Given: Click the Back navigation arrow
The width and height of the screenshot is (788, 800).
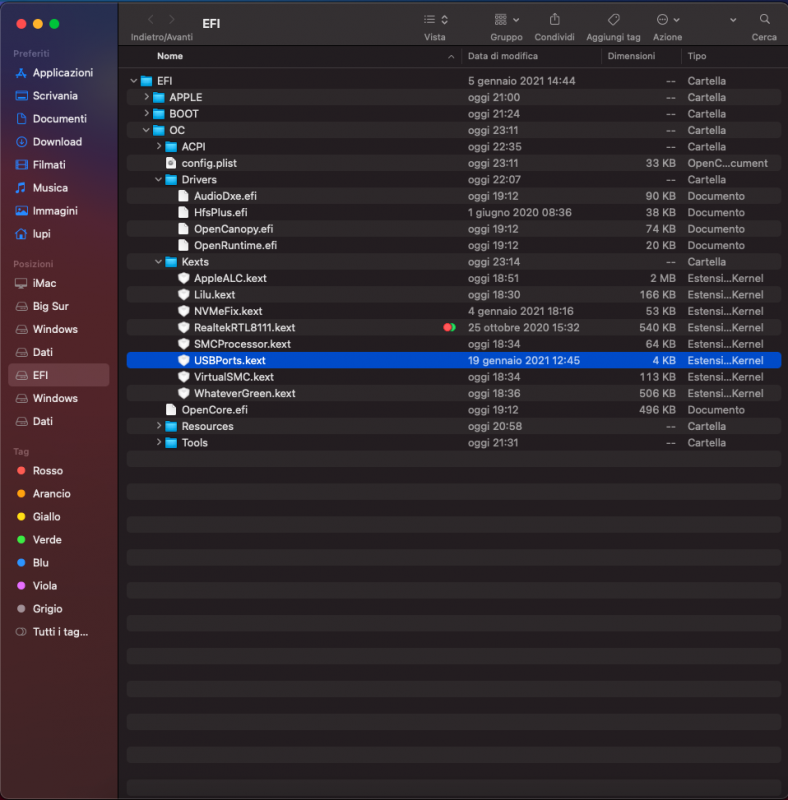Looking at the screenshot, I should pos(151,19).
